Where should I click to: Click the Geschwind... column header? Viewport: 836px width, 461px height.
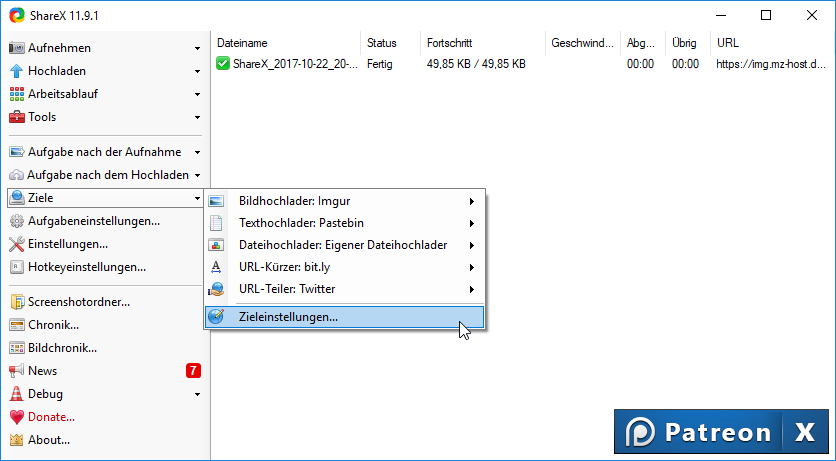click(x=583, y=43)
